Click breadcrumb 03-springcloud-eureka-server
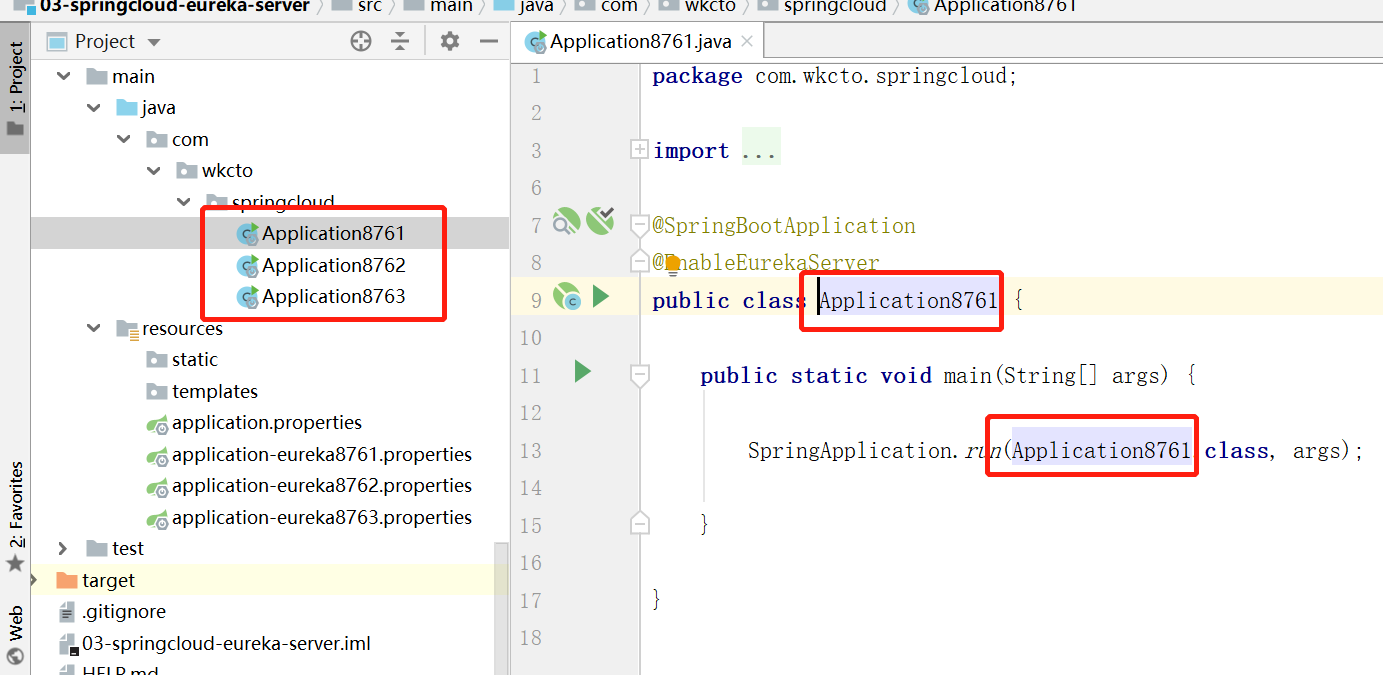The image size is (1383, 675). [x=175, y=7]
